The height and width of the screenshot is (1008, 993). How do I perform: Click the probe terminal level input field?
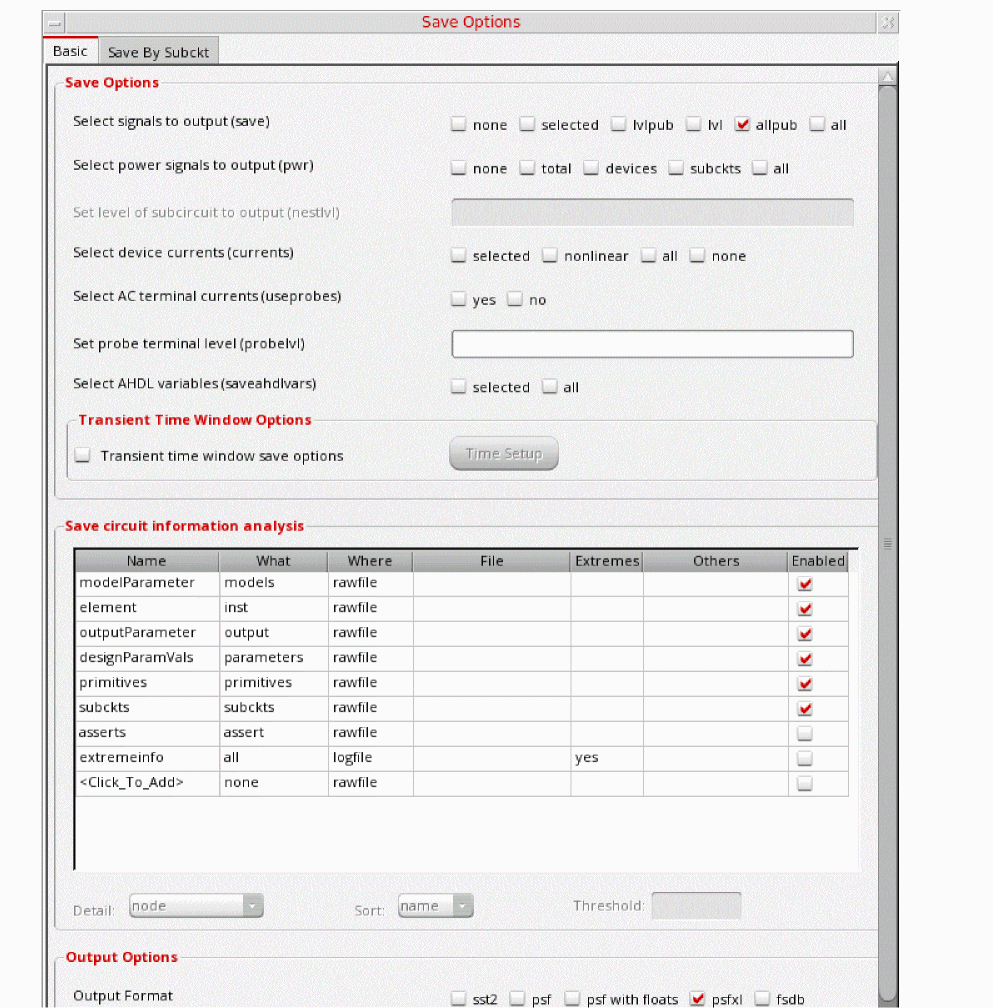tap(652, 344)
